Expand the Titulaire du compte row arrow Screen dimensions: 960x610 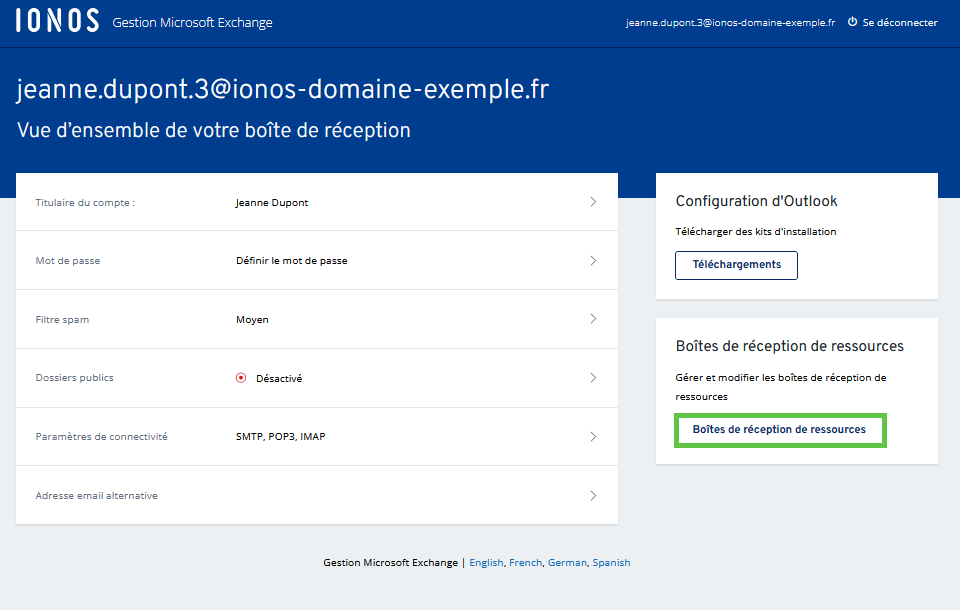pos(593,202)
